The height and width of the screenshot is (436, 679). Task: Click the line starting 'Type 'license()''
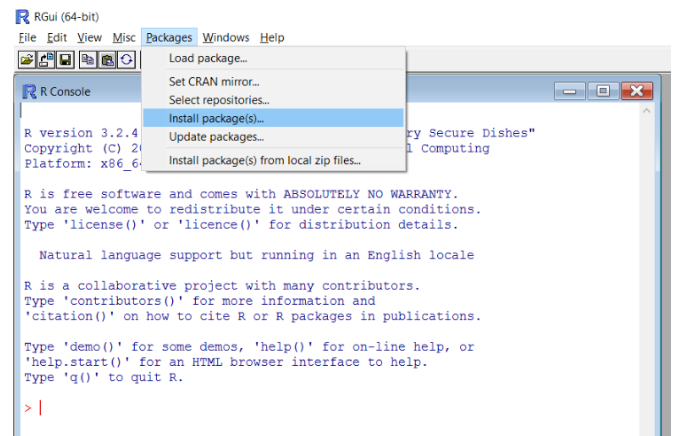point(241,225)
